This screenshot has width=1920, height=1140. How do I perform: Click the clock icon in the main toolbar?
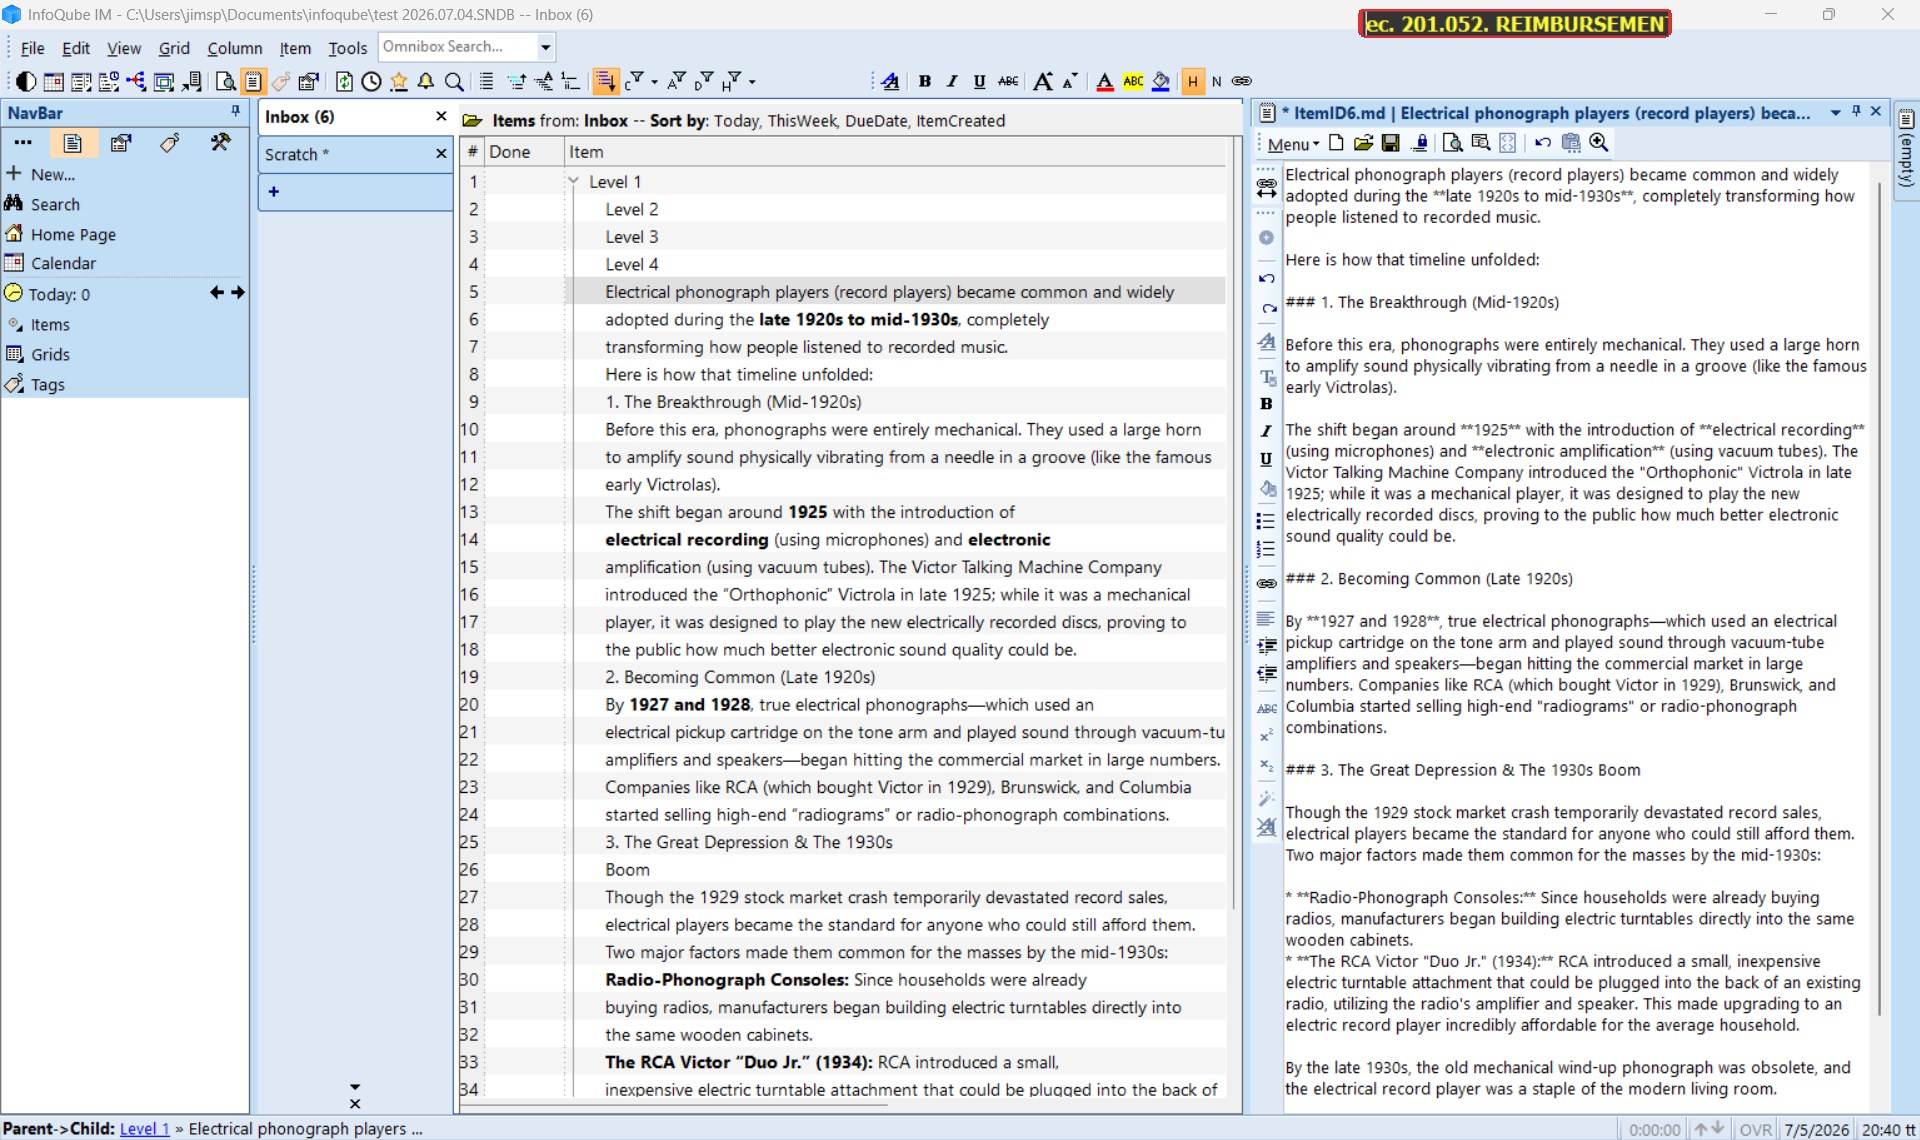coord(371,82)
